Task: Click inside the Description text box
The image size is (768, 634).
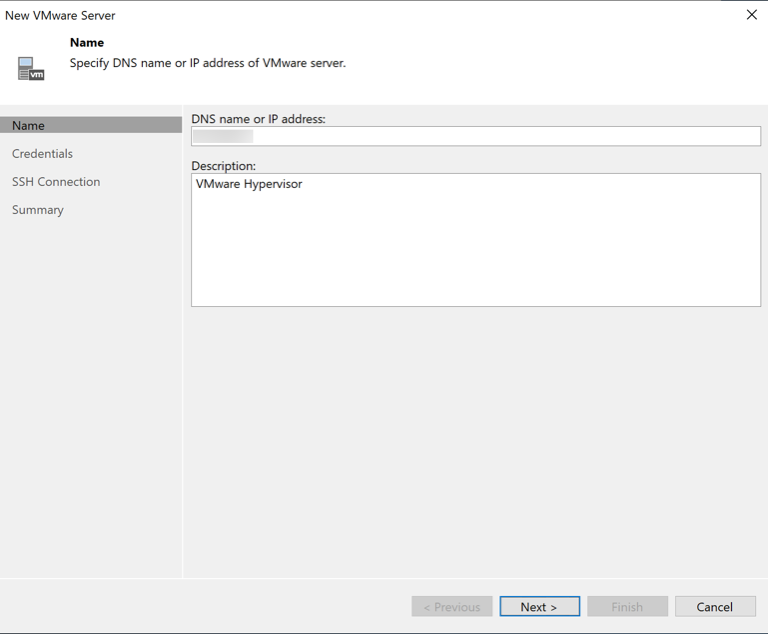Action: coord(476,240)
